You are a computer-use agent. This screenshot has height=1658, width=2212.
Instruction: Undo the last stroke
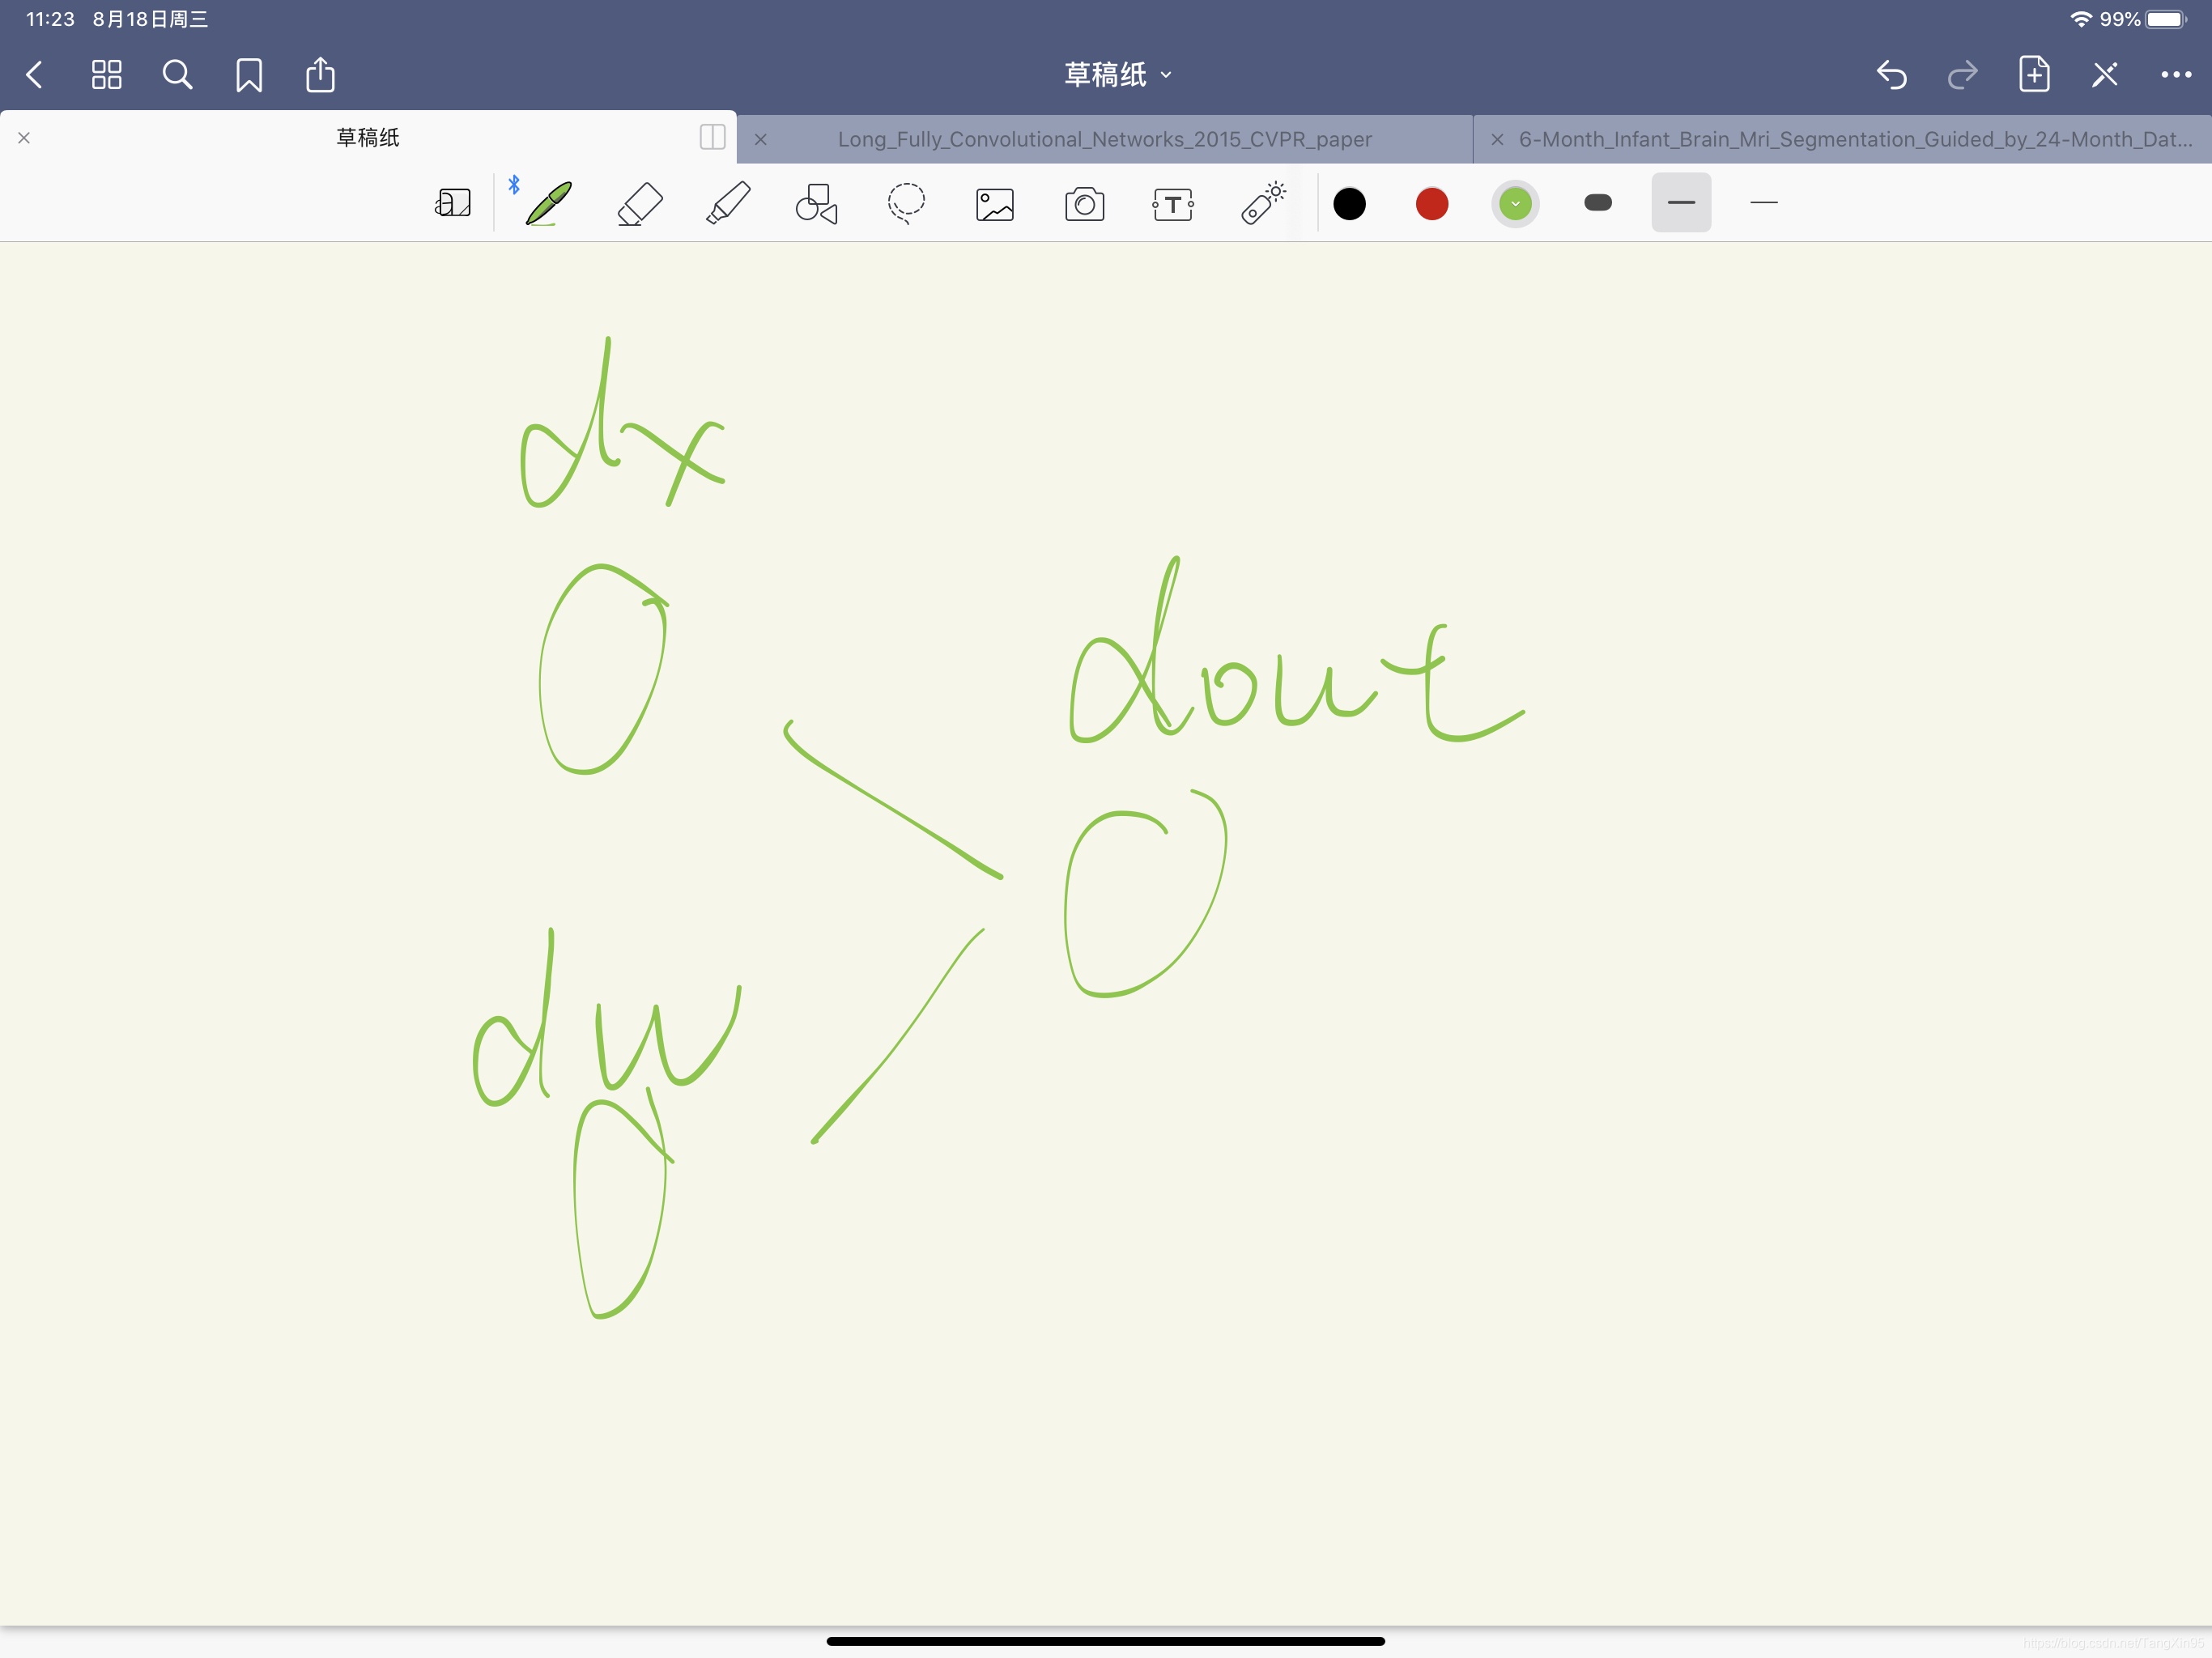coord(1891,75)
